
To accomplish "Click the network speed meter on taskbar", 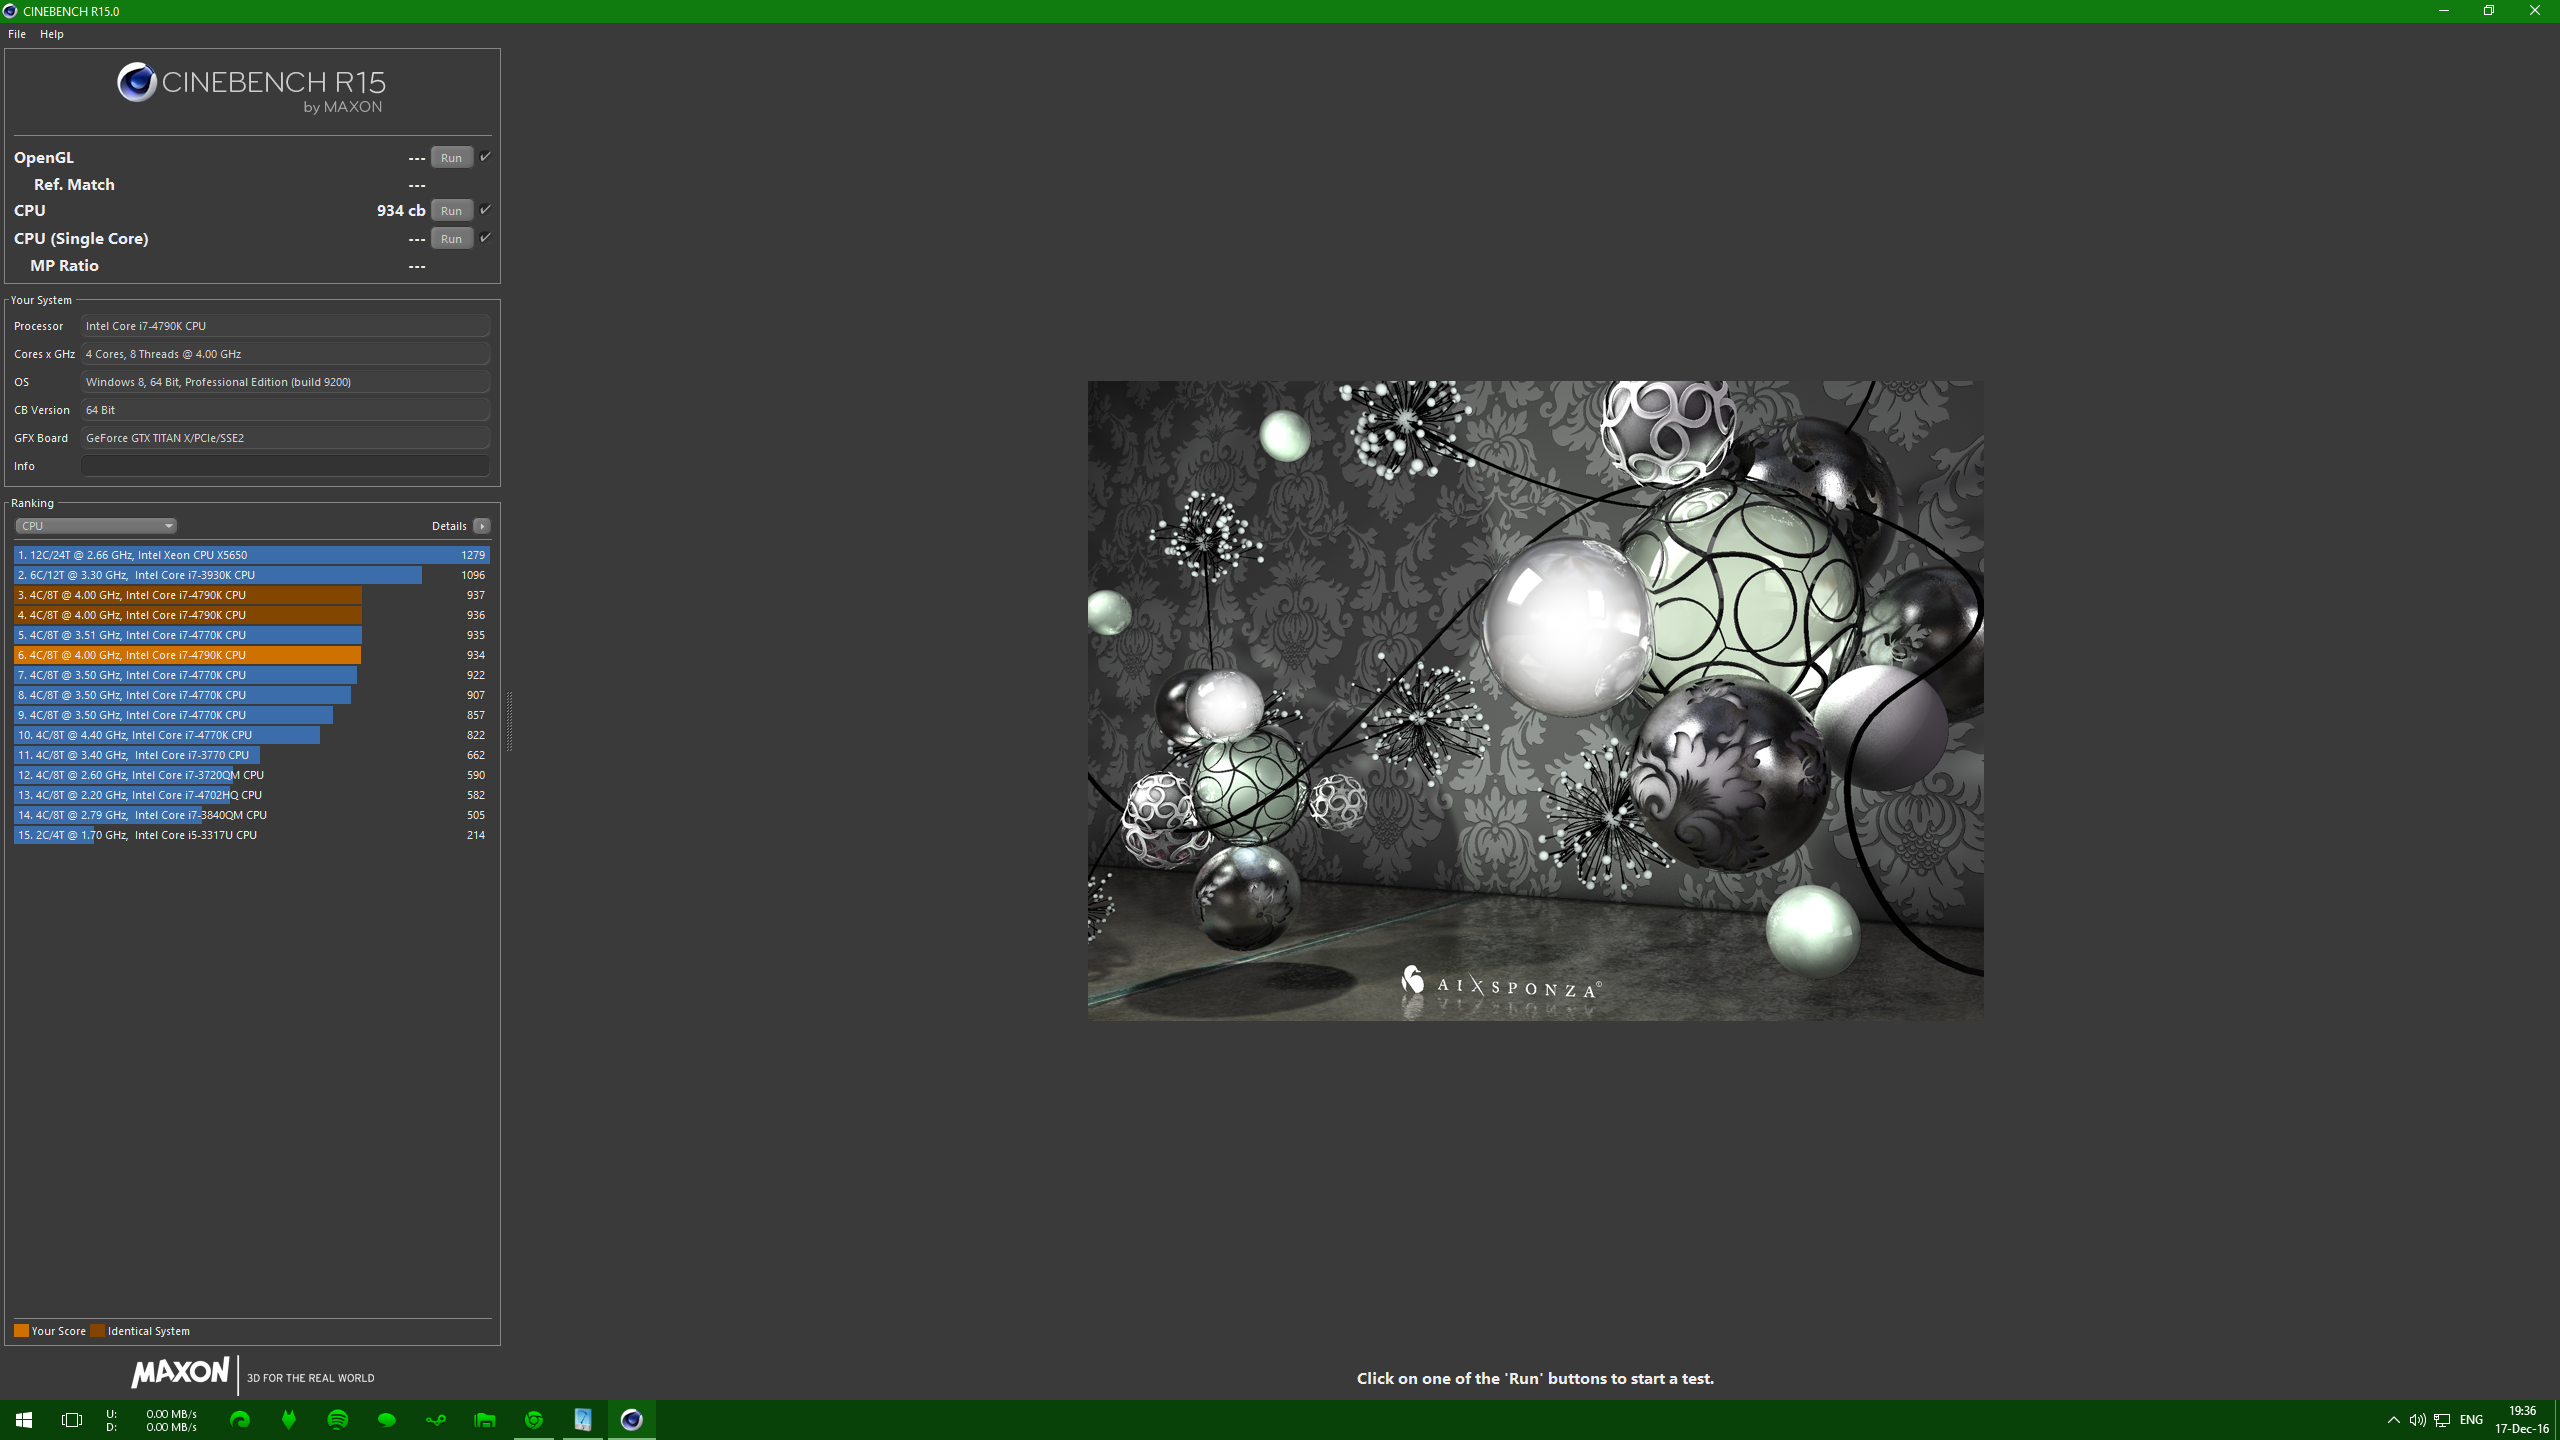I will pos(152,1420).
